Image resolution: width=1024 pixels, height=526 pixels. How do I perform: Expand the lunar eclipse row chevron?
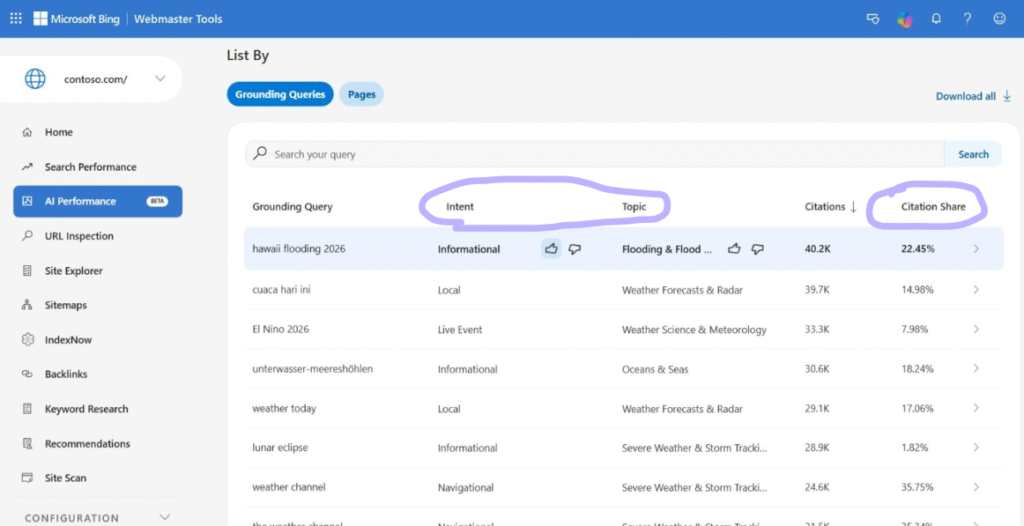tap(976, 448)
